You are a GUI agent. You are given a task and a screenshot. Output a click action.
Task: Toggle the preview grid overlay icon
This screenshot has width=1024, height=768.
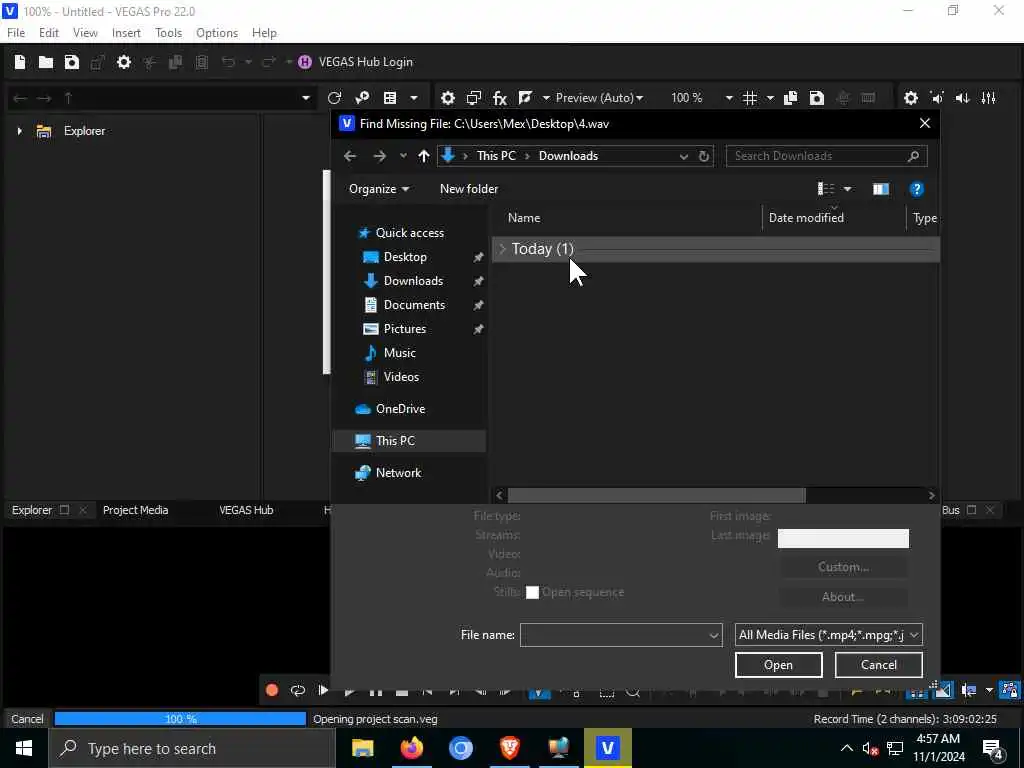click(x=750, y=98)
